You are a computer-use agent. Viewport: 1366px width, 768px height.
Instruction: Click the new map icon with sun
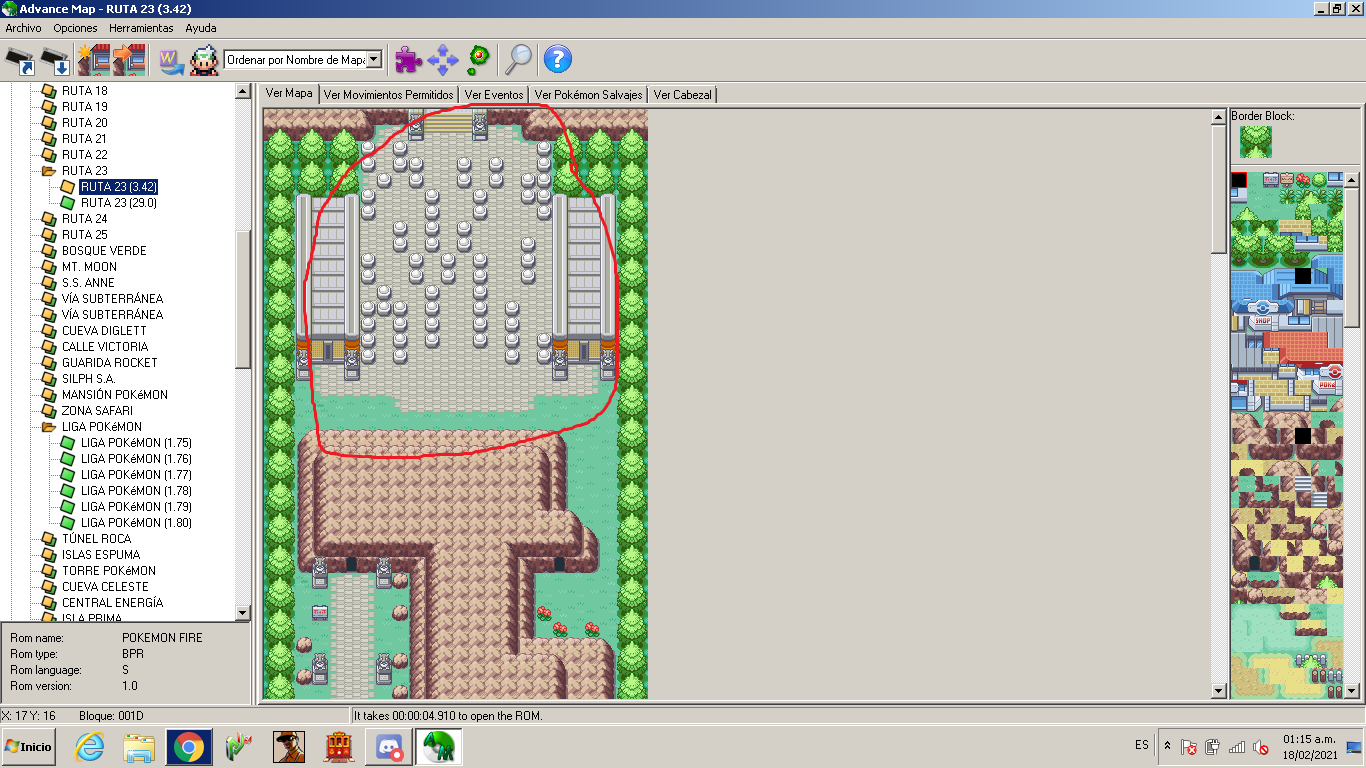[93, 60]
